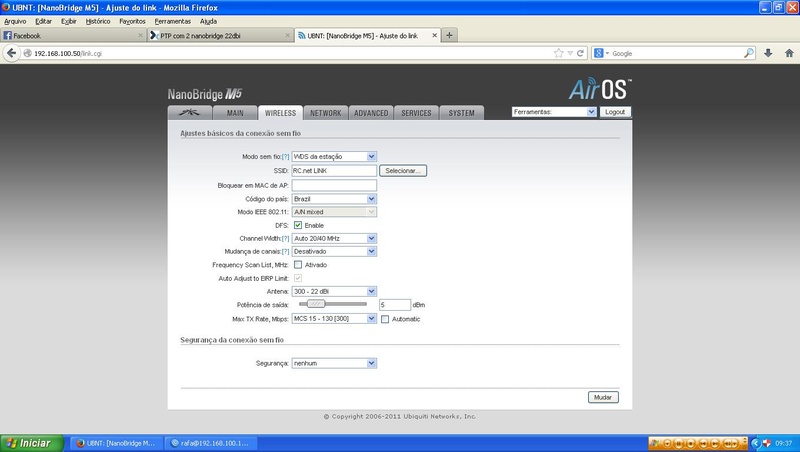Image resolution: width=800 pixels, height=452 pixels.
Task: Open the Windows Security Center shield icon
Action: click(766, 443)
